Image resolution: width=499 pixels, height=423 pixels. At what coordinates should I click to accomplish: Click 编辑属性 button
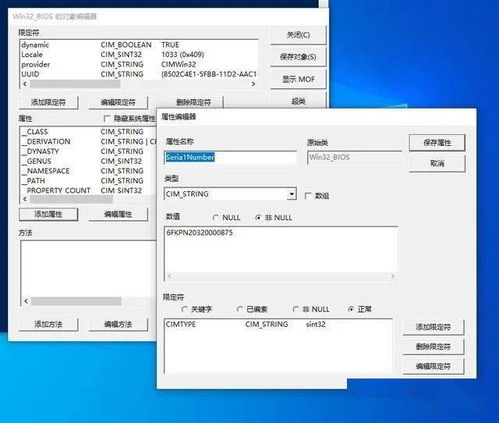point(118,214)
